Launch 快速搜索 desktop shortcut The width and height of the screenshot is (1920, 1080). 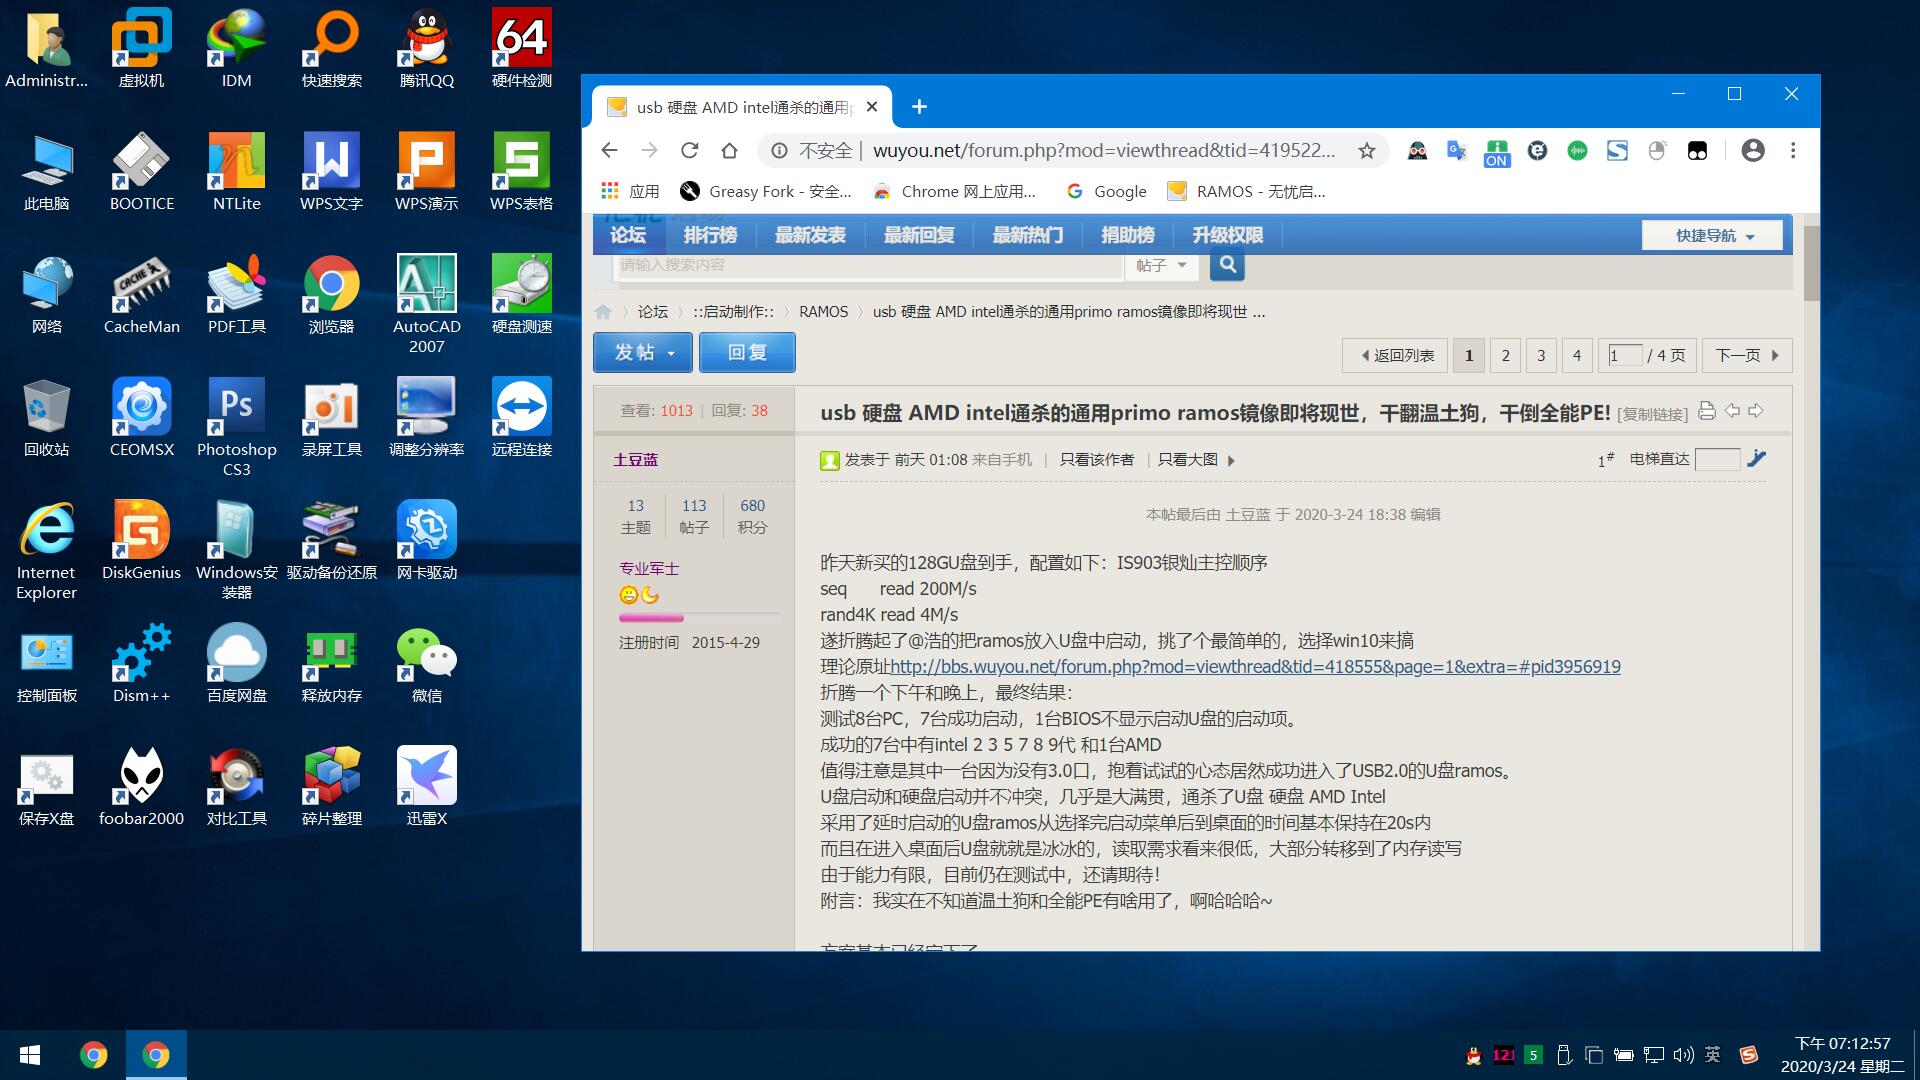(x=331, y=47)
